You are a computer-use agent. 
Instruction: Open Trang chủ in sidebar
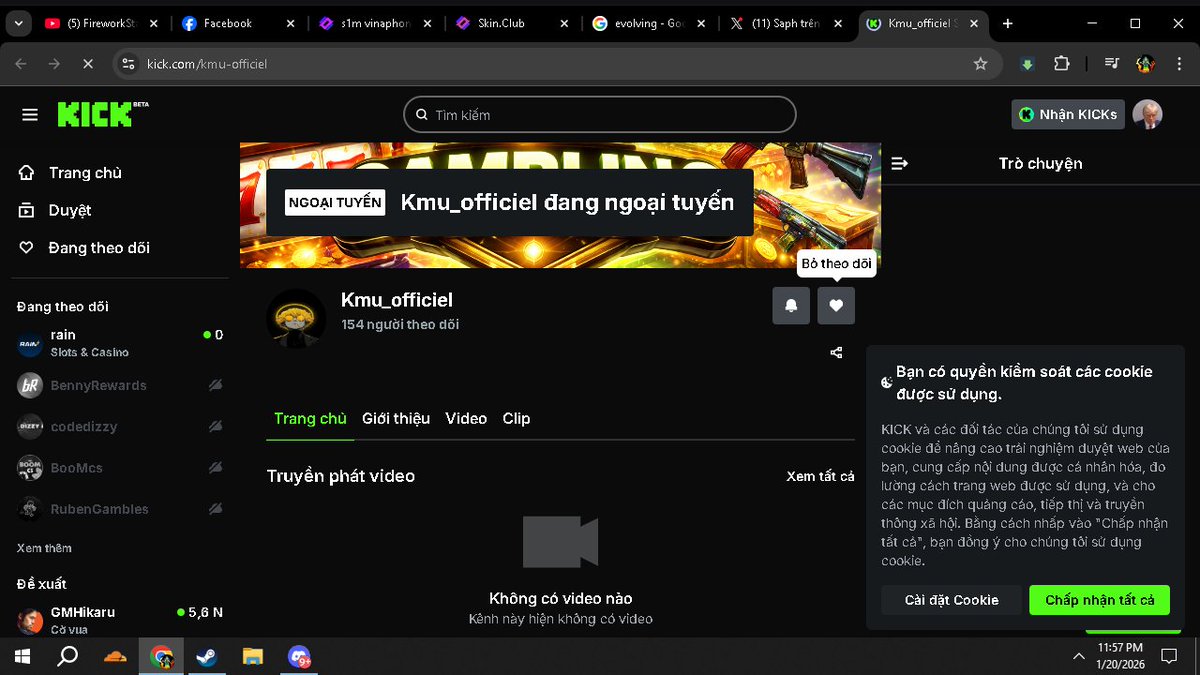(70, 173)
